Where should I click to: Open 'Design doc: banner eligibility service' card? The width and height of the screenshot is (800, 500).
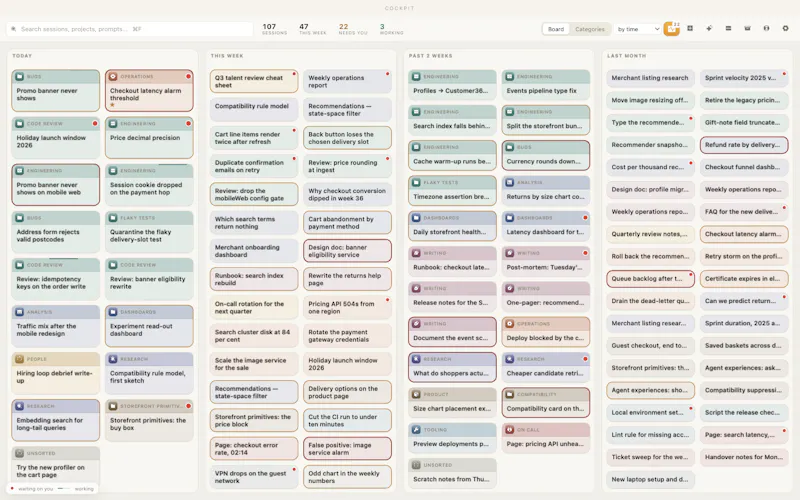coord(347,251)
